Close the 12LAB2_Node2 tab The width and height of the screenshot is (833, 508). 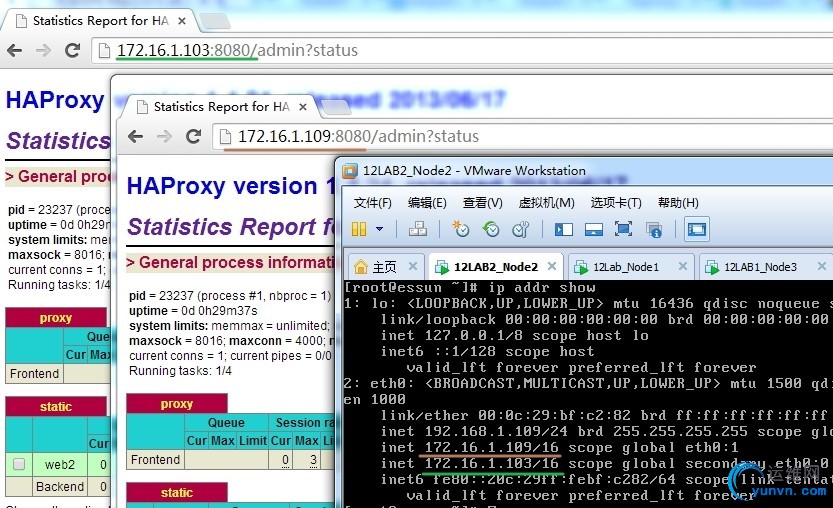click(x=552, y=266)
